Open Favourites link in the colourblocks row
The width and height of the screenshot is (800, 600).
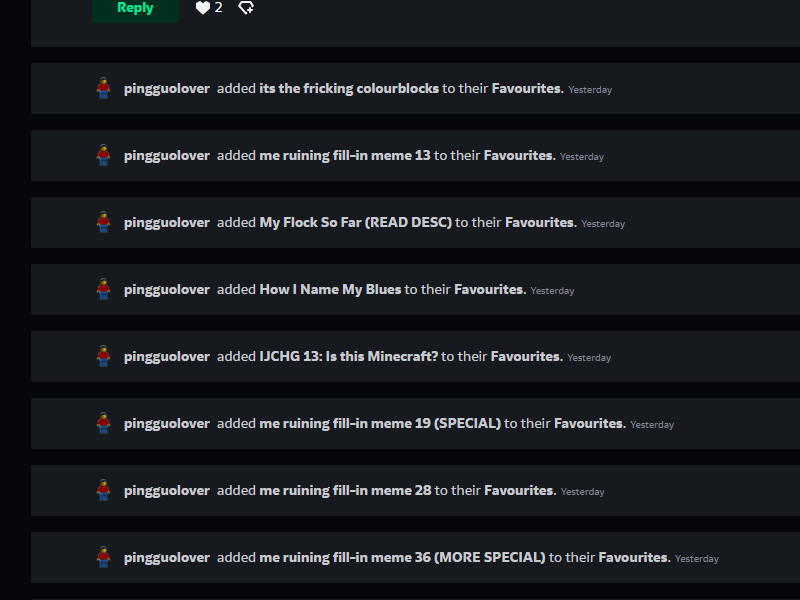pyautogui.click(x=528, y=89)
